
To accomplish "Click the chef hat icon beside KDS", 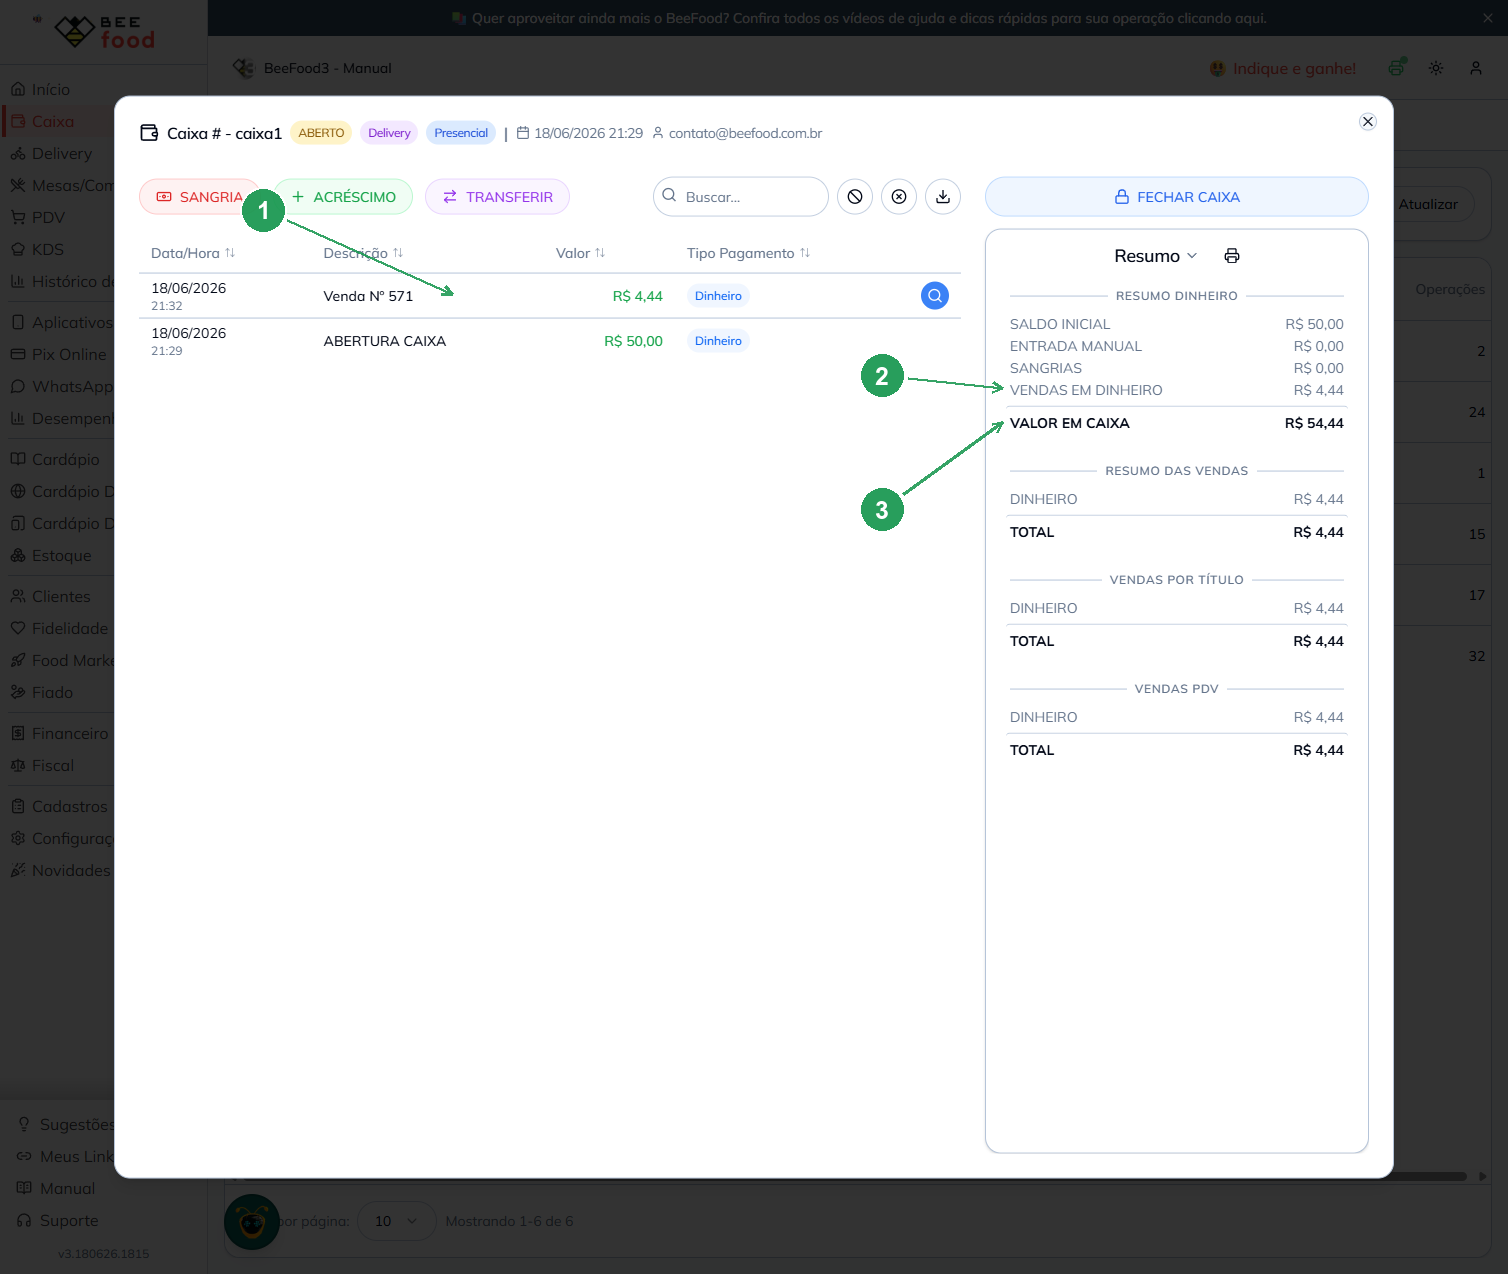I will pyautogui.click(x=18, y=249).
